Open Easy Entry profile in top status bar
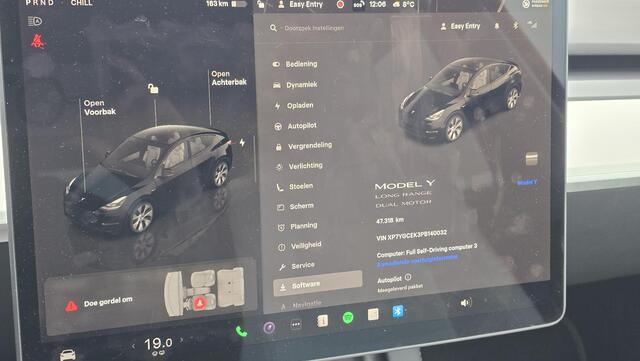Viewport: 640px width, 361px height. [x=301, y=4]
